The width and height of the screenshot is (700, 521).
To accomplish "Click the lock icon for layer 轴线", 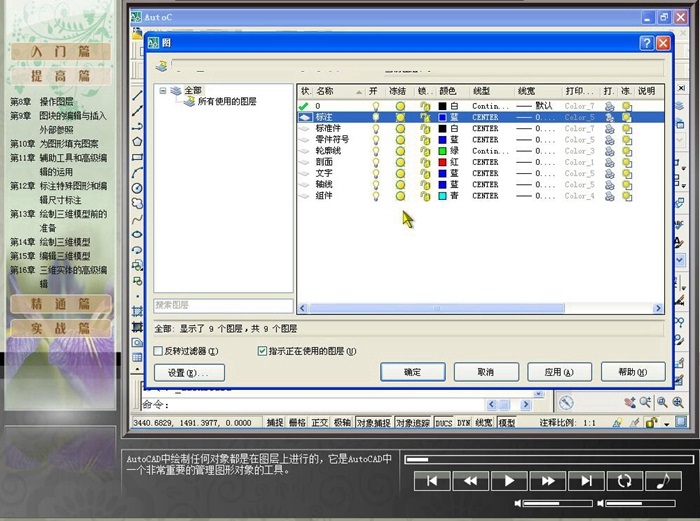I will [x=425, y=185].
